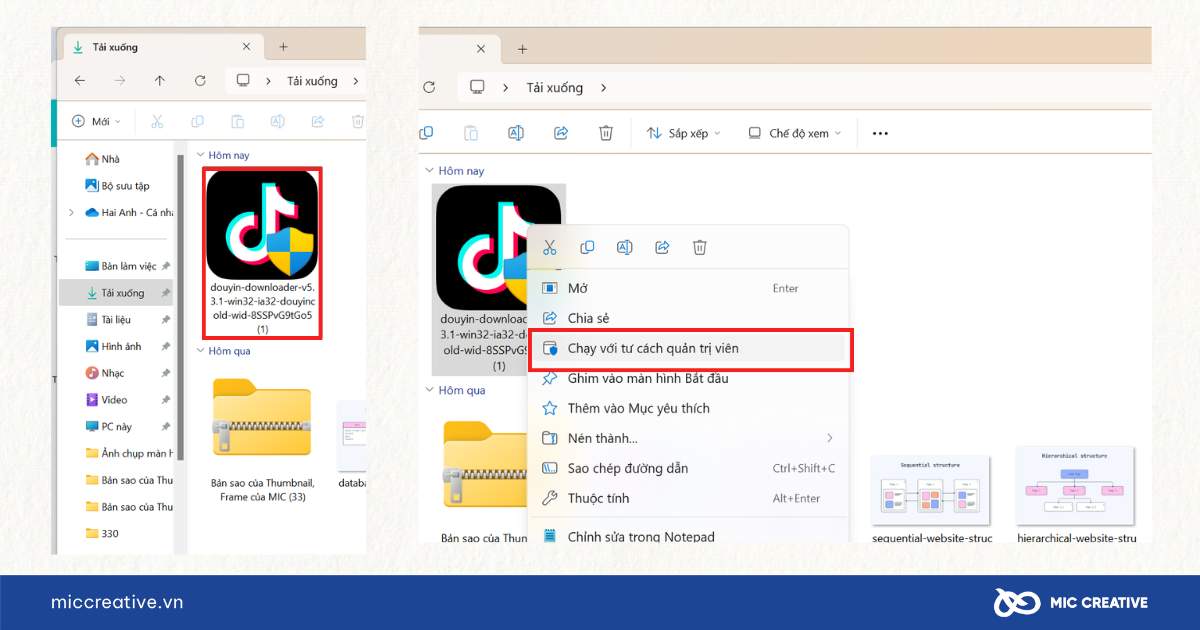This screenshot has height=630, width=1200.
Task: Open the Mới (New) dropdown
Action: pos(96,121)
